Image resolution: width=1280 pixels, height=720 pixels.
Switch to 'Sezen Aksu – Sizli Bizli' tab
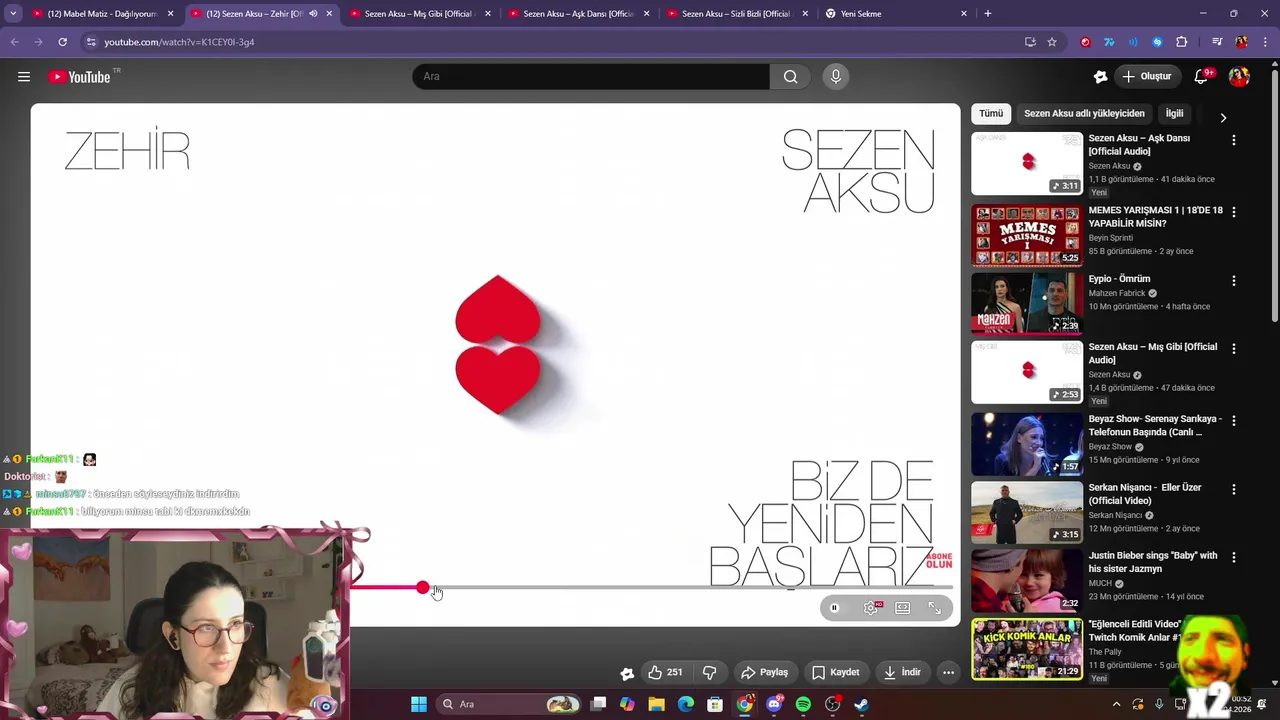click(x=736, y=14)
